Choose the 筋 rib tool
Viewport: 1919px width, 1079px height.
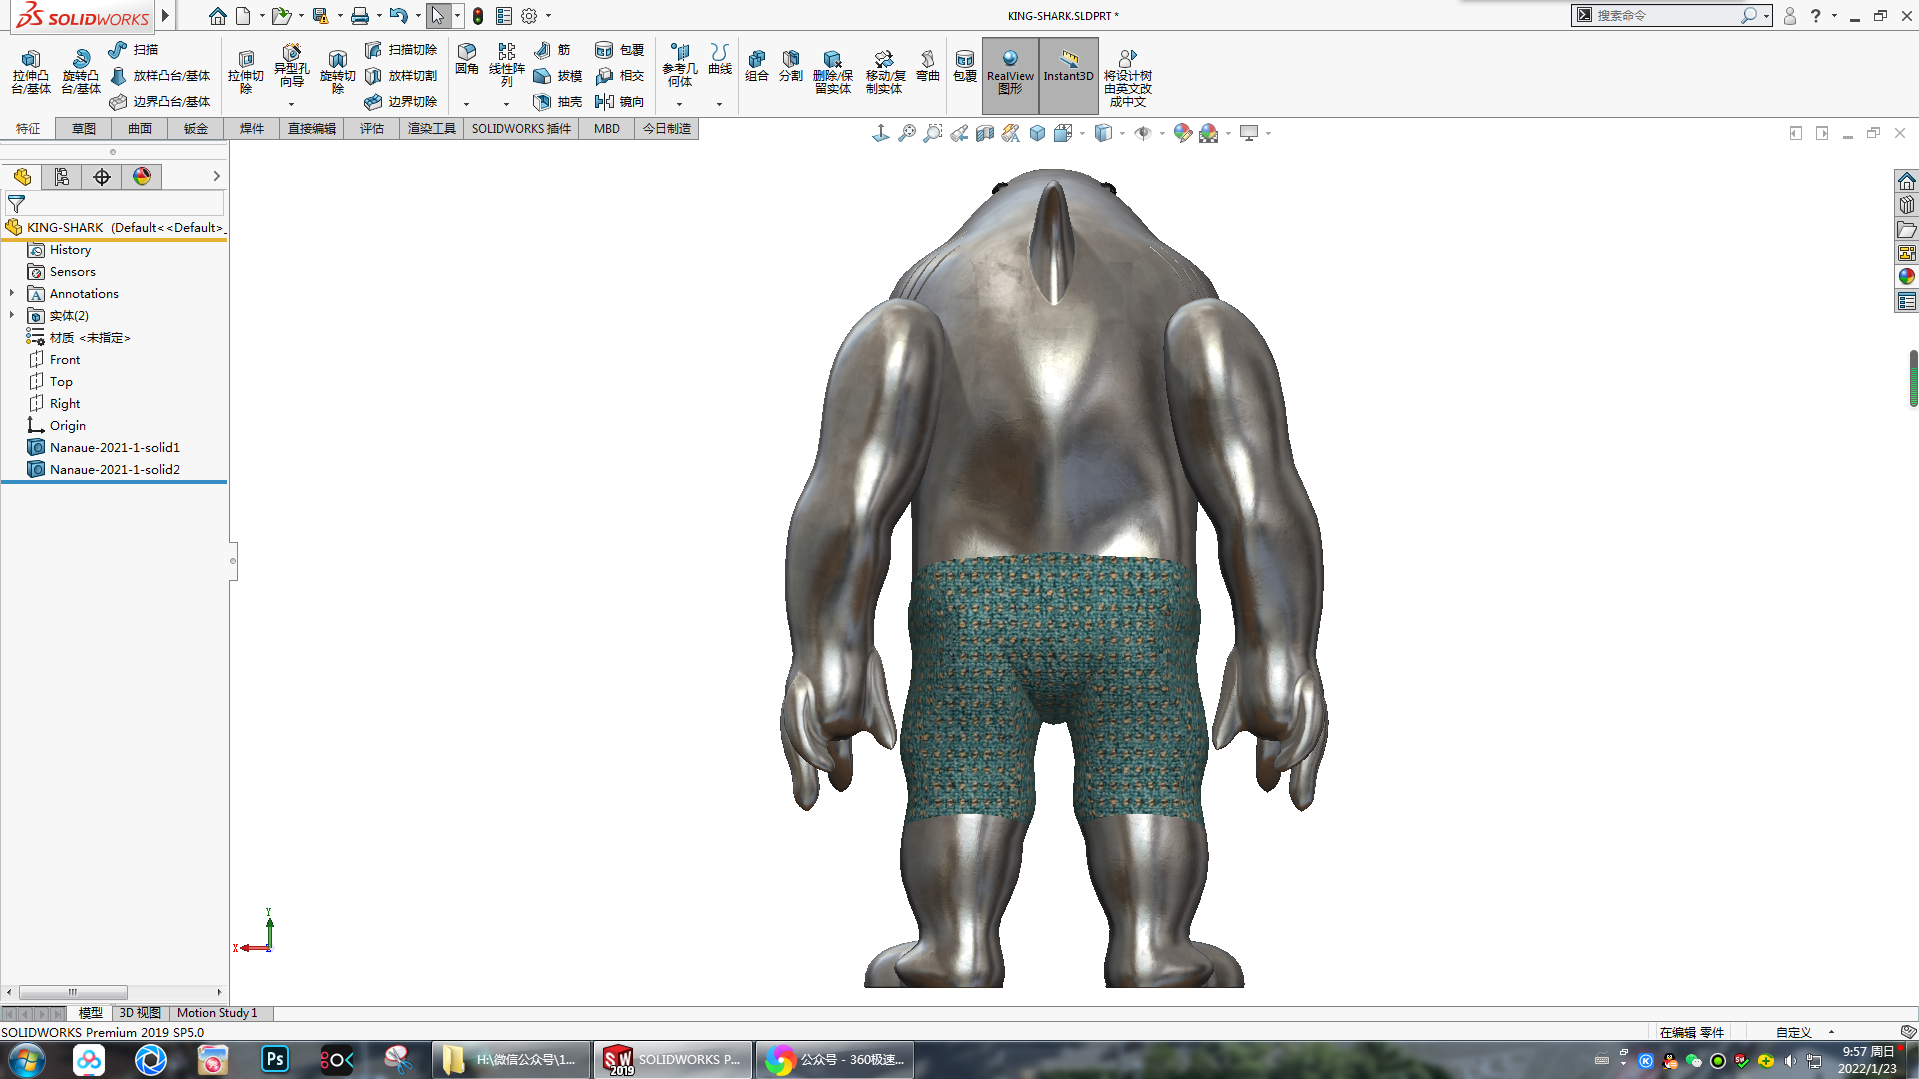[552, 49]
